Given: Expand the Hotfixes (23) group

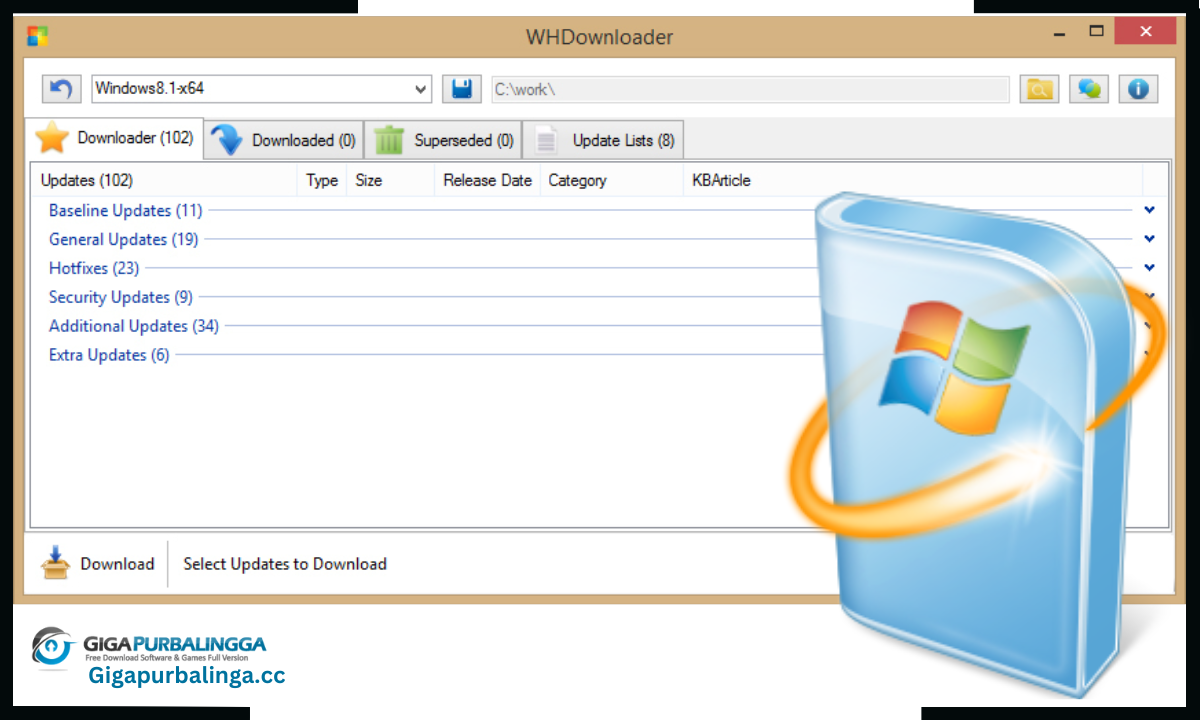Looking at the screenshot, I should (x=94, y=268).
